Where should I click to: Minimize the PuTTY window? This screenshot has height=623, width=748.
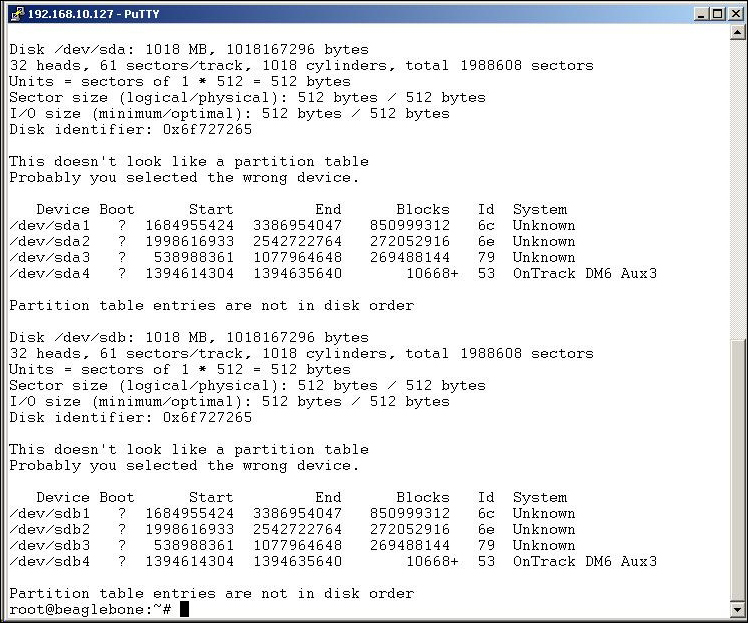(701, 14)
